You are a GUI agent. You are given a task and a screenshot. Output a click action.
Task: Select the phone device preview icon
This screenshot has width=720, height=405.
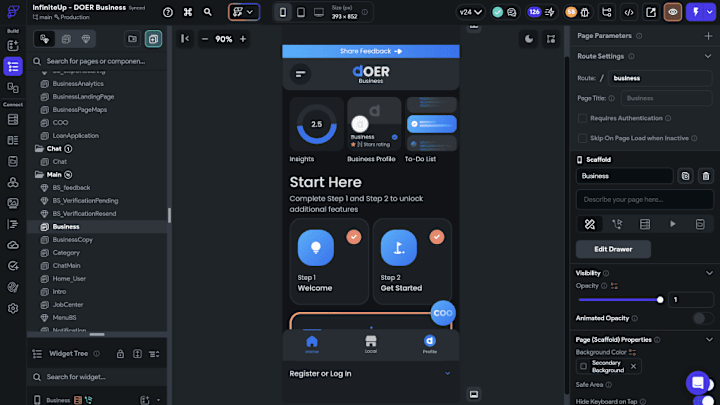(283, 12)
